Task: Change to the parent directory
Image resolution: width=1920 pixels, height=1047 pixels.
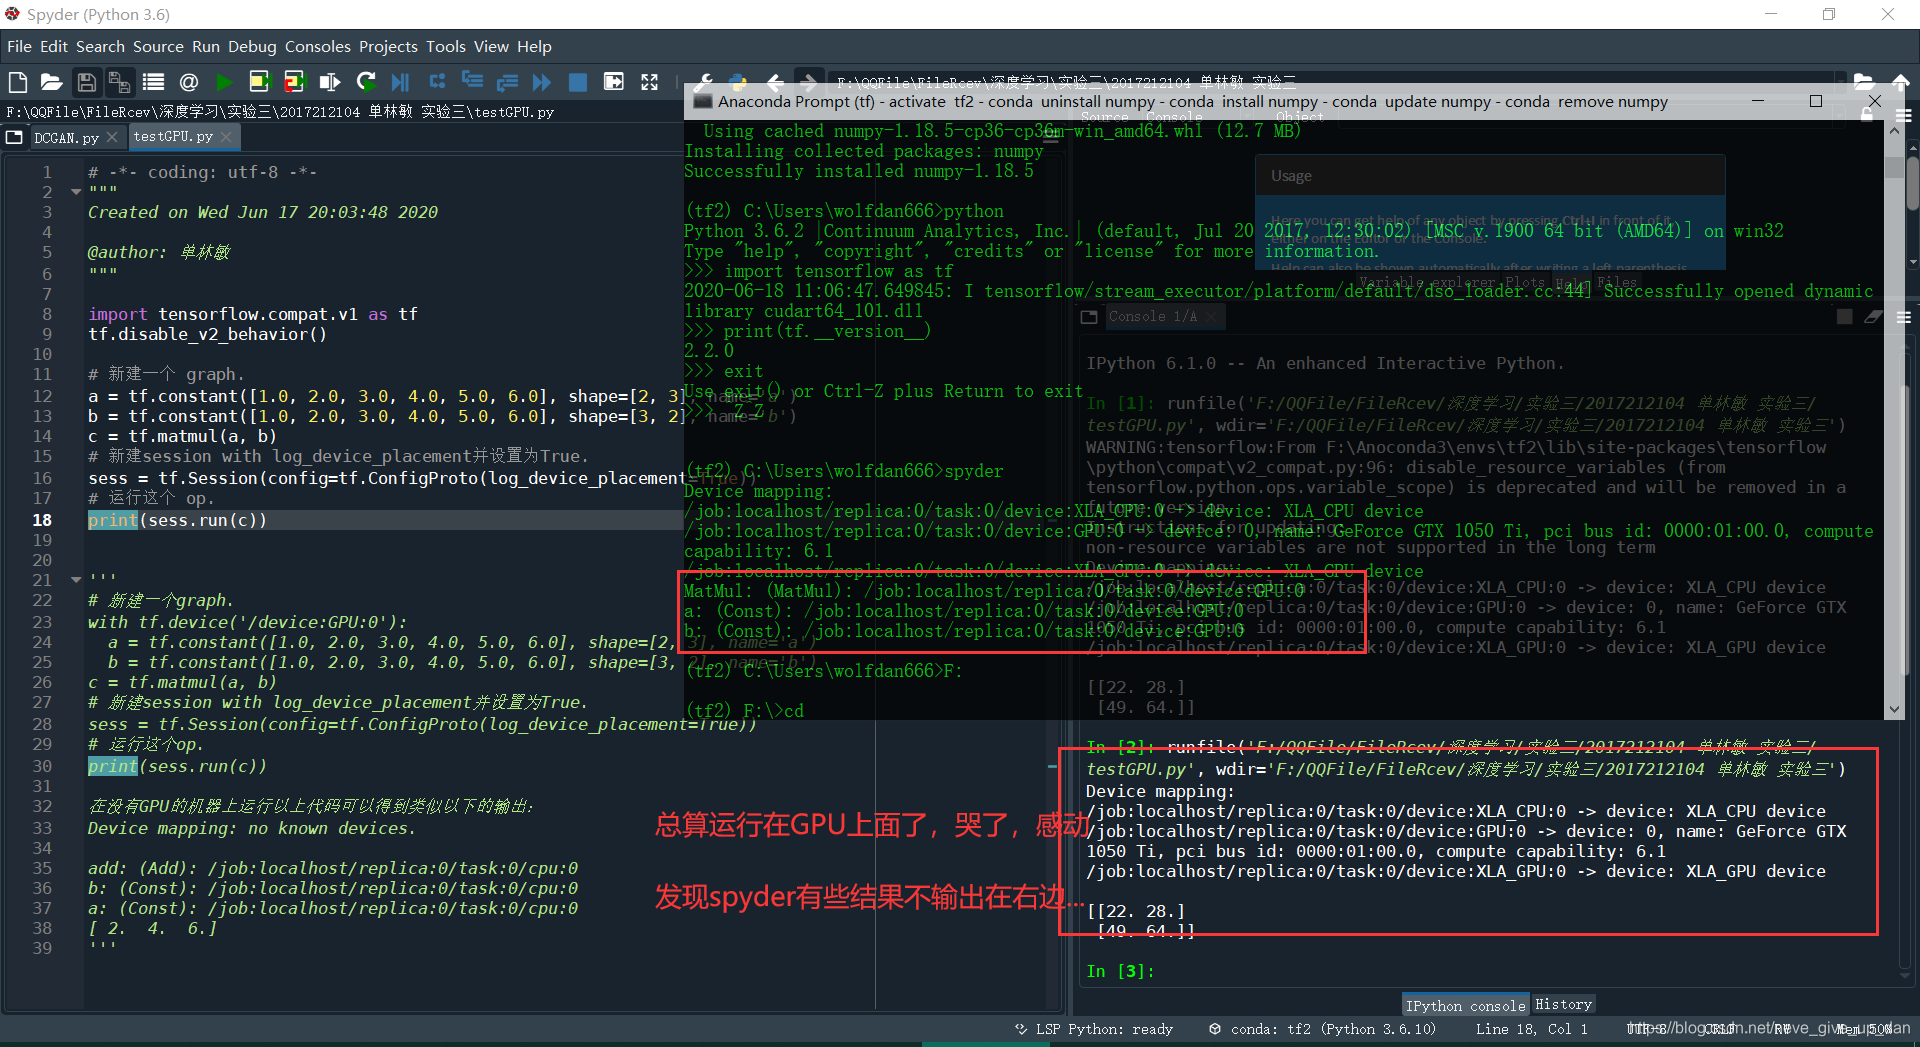Action: tap(1900, 81)
